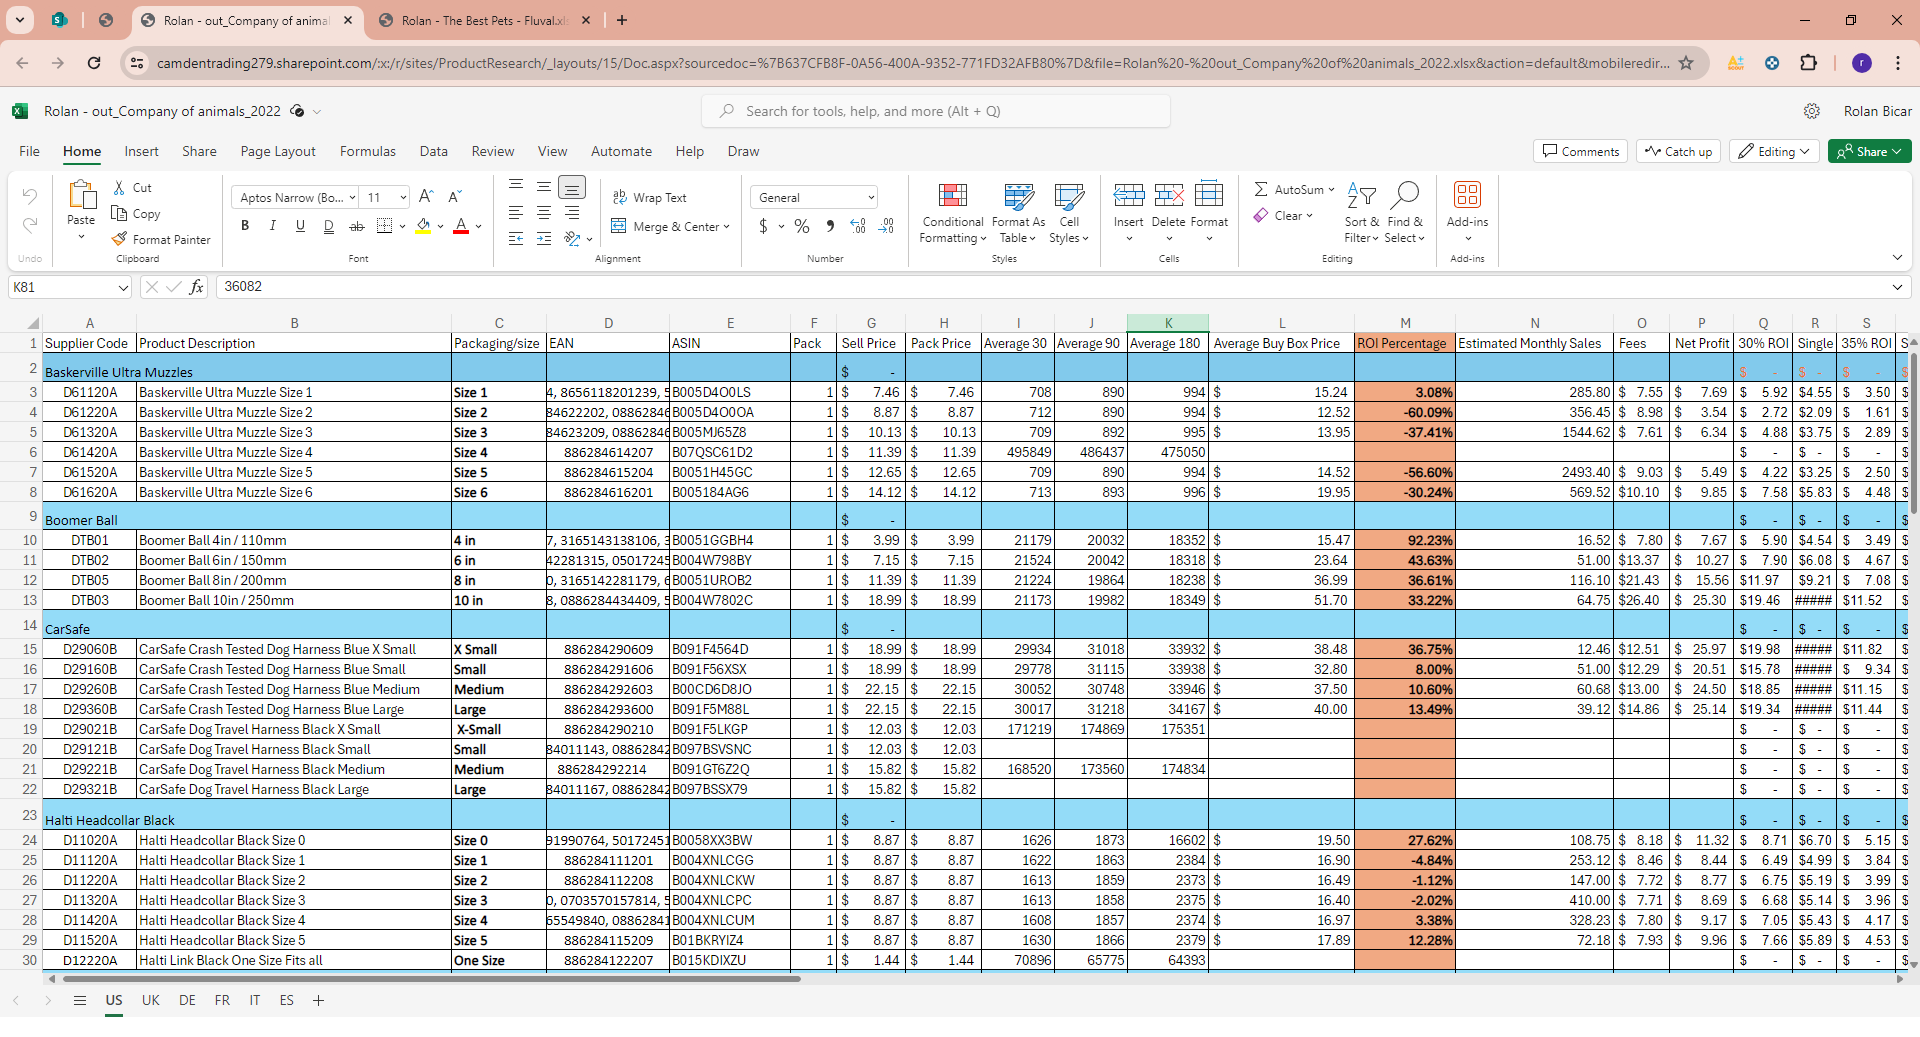The height and width of the screenshot is (1037, 1920).
Task: Open Add-ins icon
Action: click(1467, 194)
